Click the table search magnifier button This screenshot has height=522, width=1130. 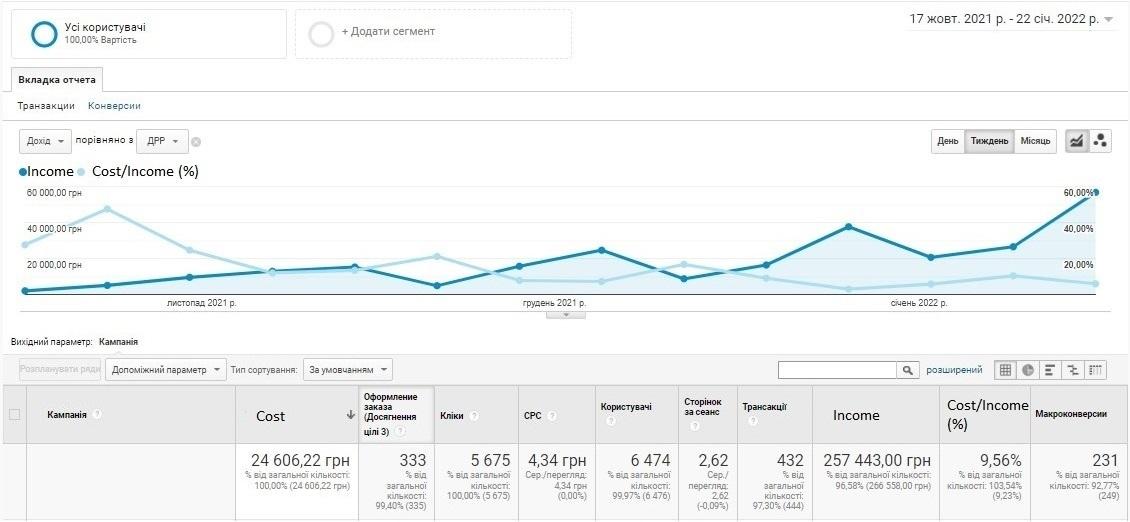click(x=907, y=370)
